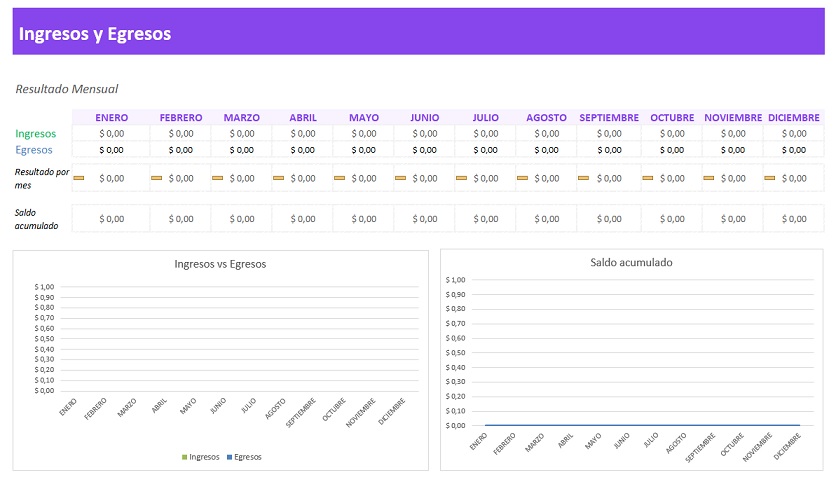Click OCTUBRE's Resultado por mes indicator icon
This screenshot has width=836, height=482.
tap(647, 178)
